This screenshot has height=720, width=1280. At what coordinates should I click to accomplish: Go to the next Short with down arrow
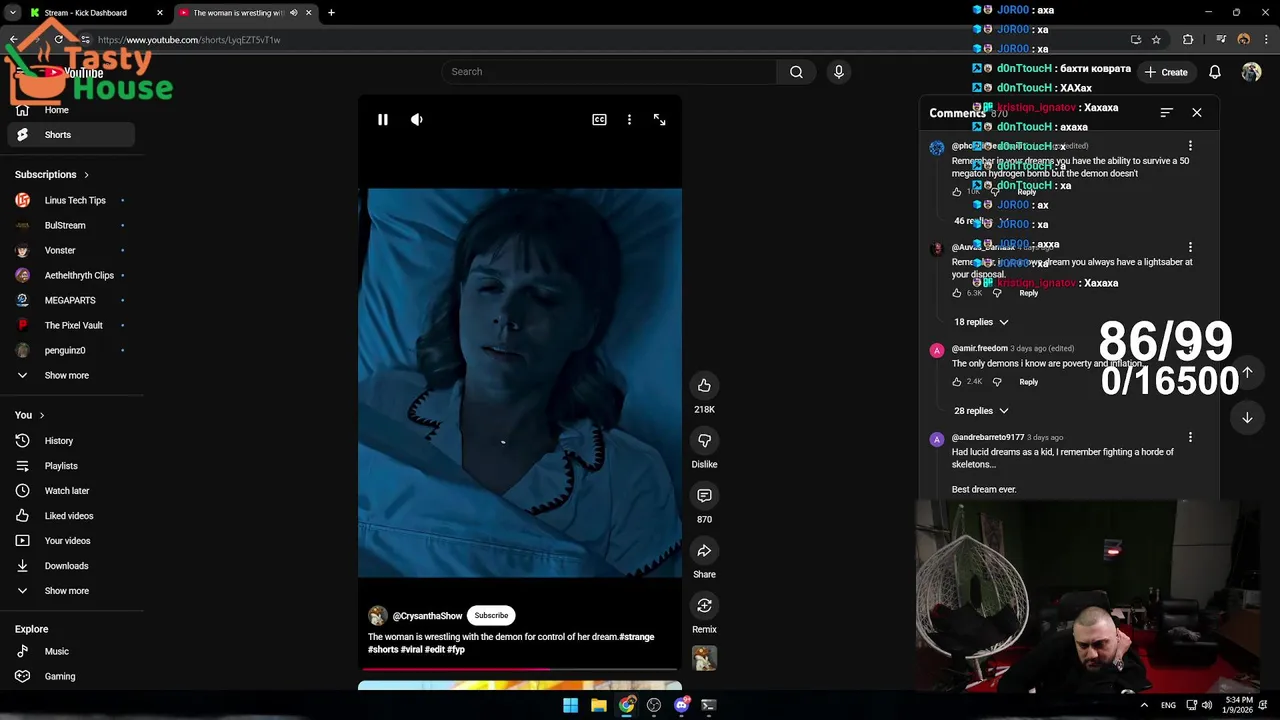pos(1247,418)
